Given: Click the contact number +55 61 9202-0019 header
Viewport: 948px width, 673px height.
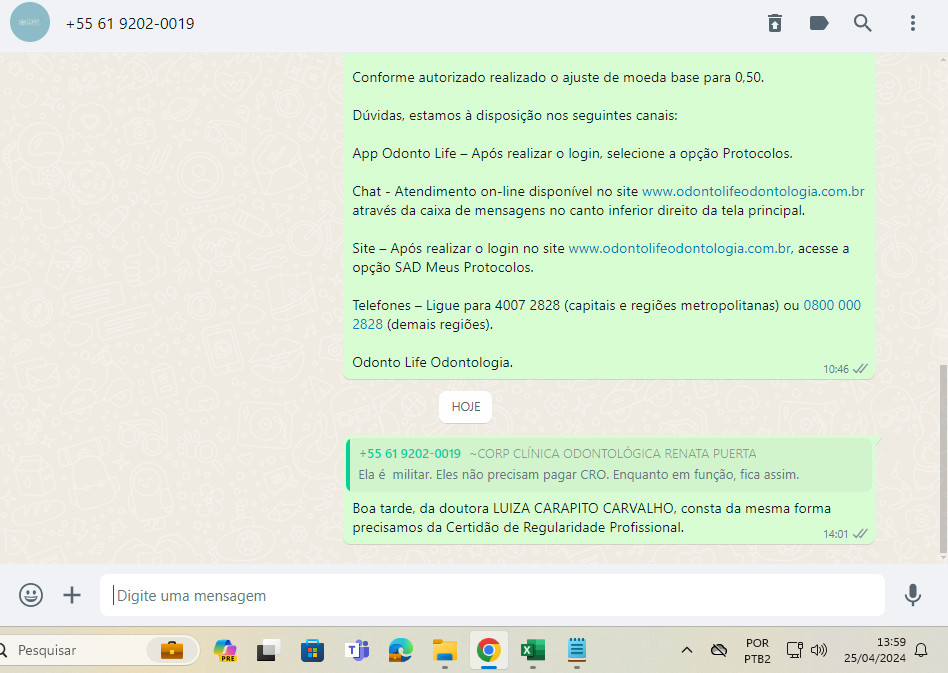Looking at the screenshot, I should pos(130,24).
